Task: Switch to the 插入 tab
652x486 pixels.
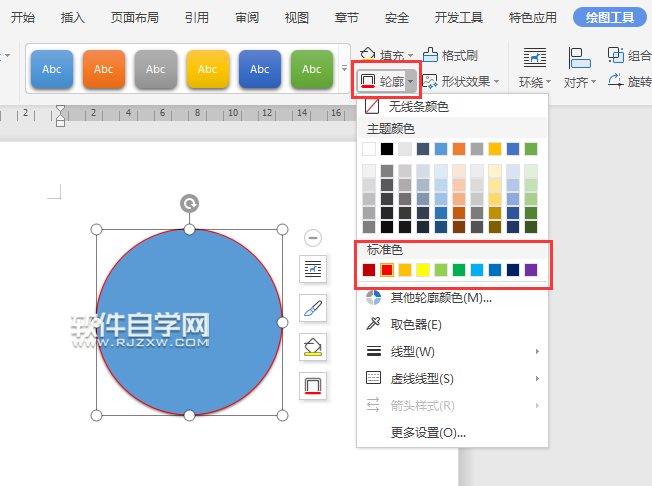Action: [73, 17]
